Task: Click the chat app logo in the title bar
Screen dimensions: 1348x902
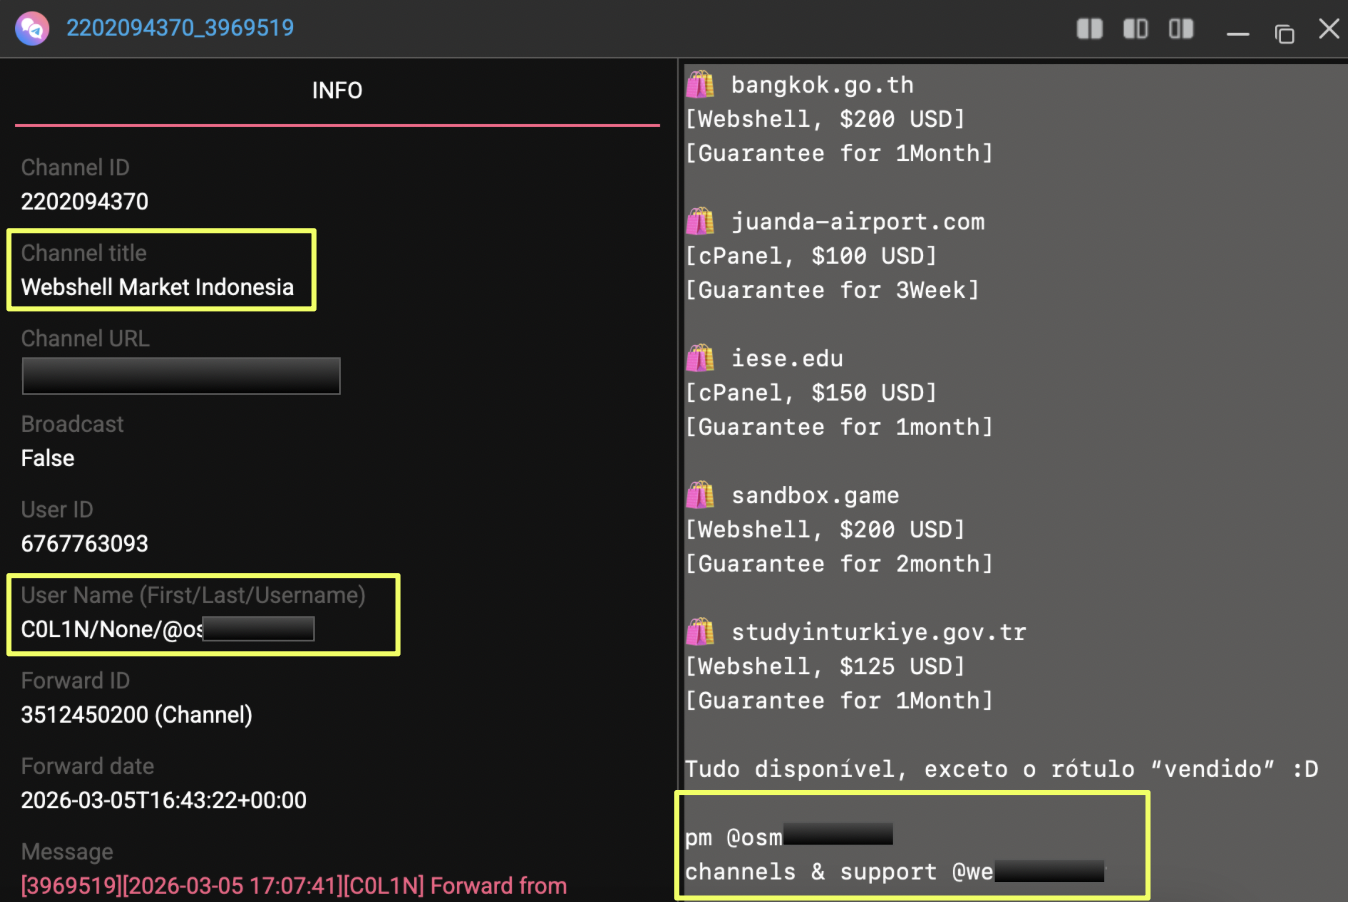Action: [32, 28]
